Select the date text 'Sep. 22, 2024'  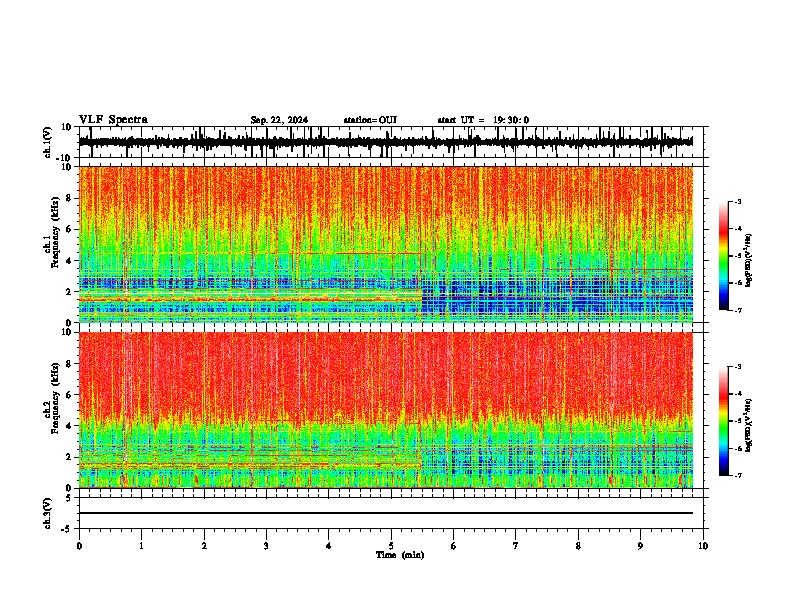coord(279,120)
